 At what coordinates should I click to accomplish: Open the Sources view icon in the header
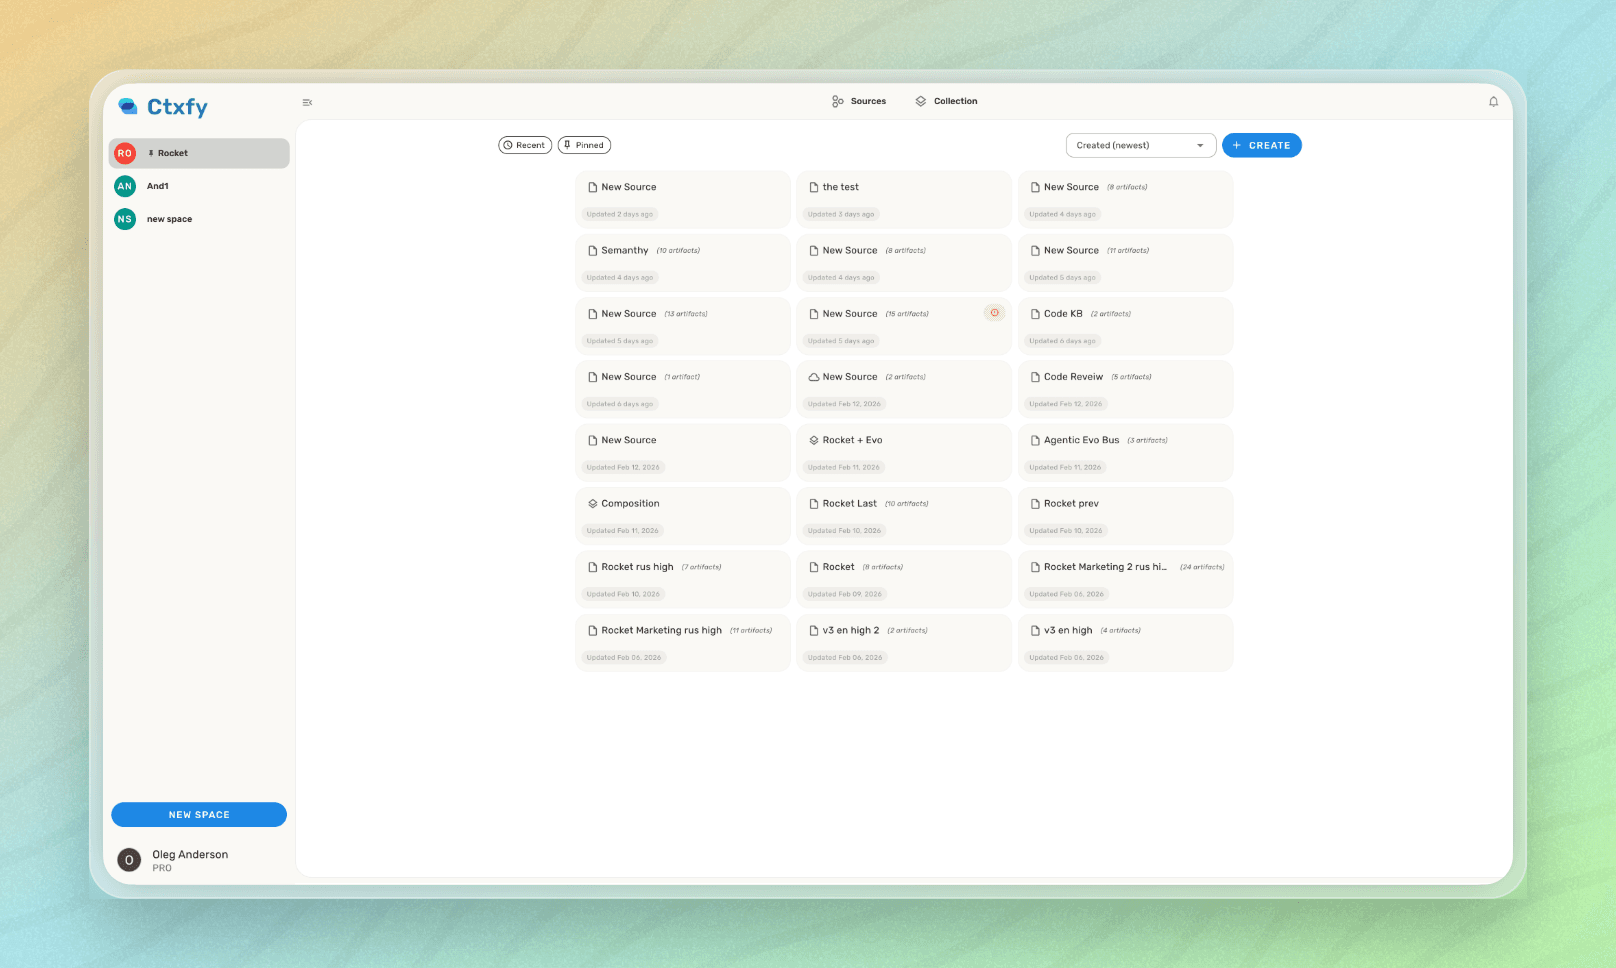coord(838,101)
